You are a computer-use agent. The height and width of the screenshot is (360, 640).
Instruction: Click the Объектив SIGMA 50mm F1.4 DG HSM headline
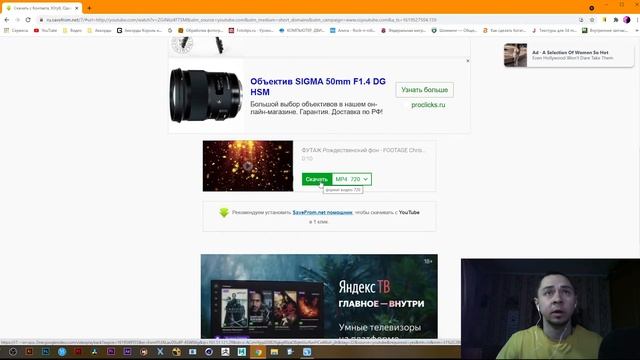click(318, 87)
